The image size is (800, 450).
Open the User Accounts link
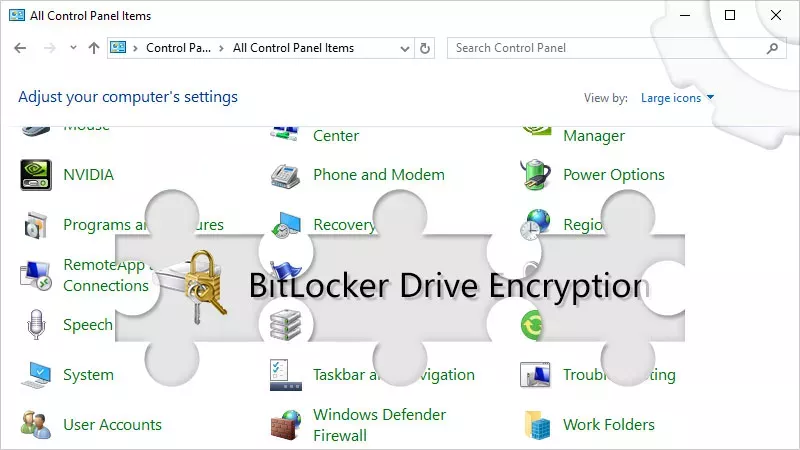pyautogui.click(x=112, y=424)
